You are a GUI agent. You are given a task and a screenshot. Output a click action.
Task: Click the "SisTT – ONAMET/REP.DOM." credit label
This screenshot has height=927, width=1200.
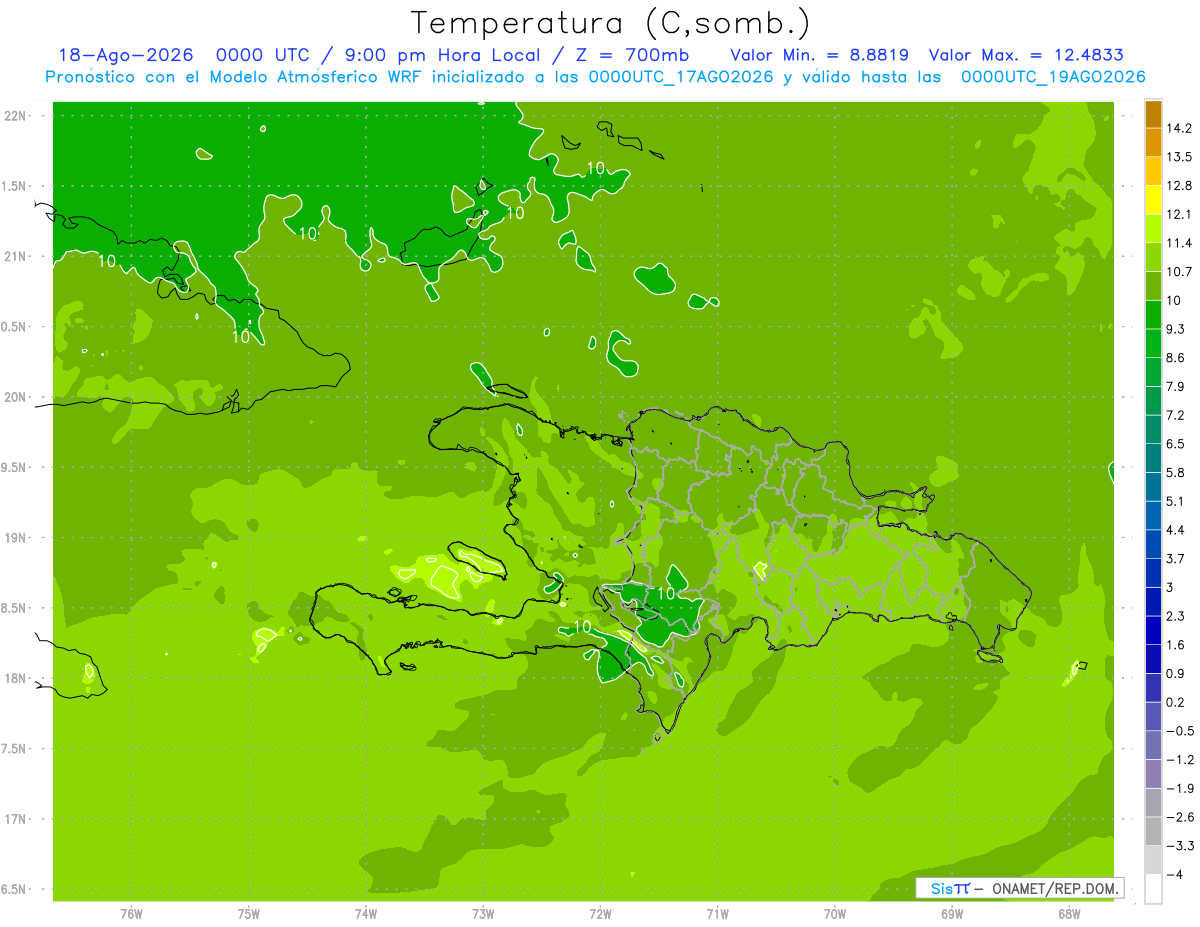[x=1019, y=888]
